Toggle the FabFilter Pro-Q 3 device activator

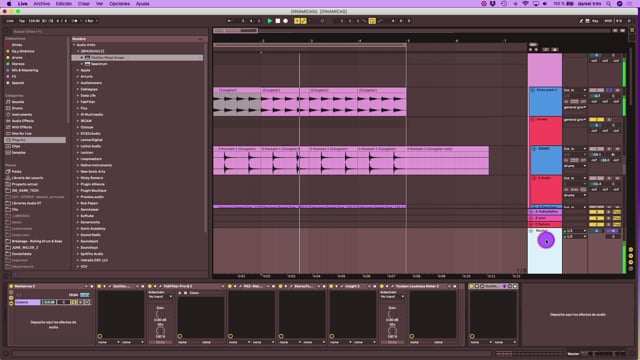point(150,287)
